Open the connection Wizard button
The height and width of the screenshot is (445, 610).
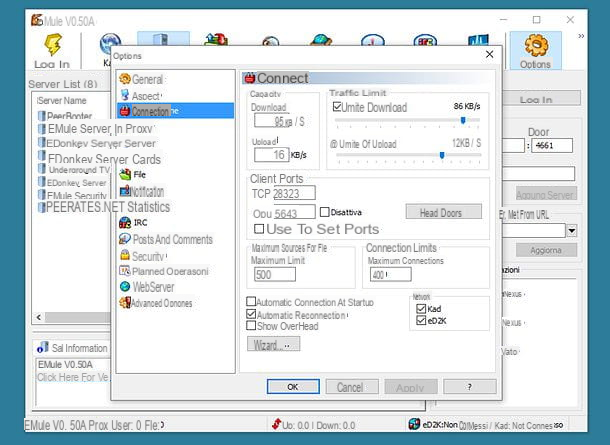tap(273, 344)
